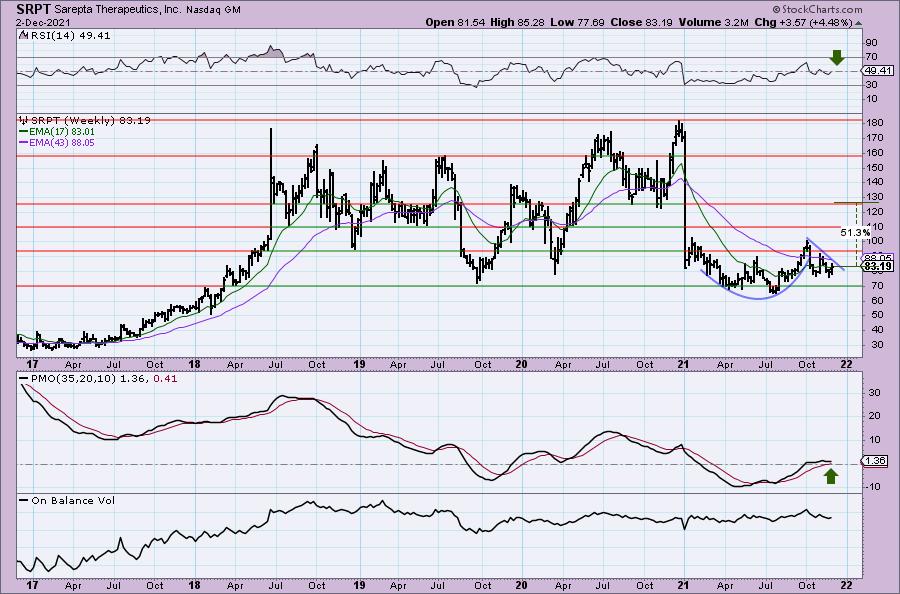Screen dimensions: 900x594
Task: Click the On Balance Vol legend label
Action: coord(73,500)
